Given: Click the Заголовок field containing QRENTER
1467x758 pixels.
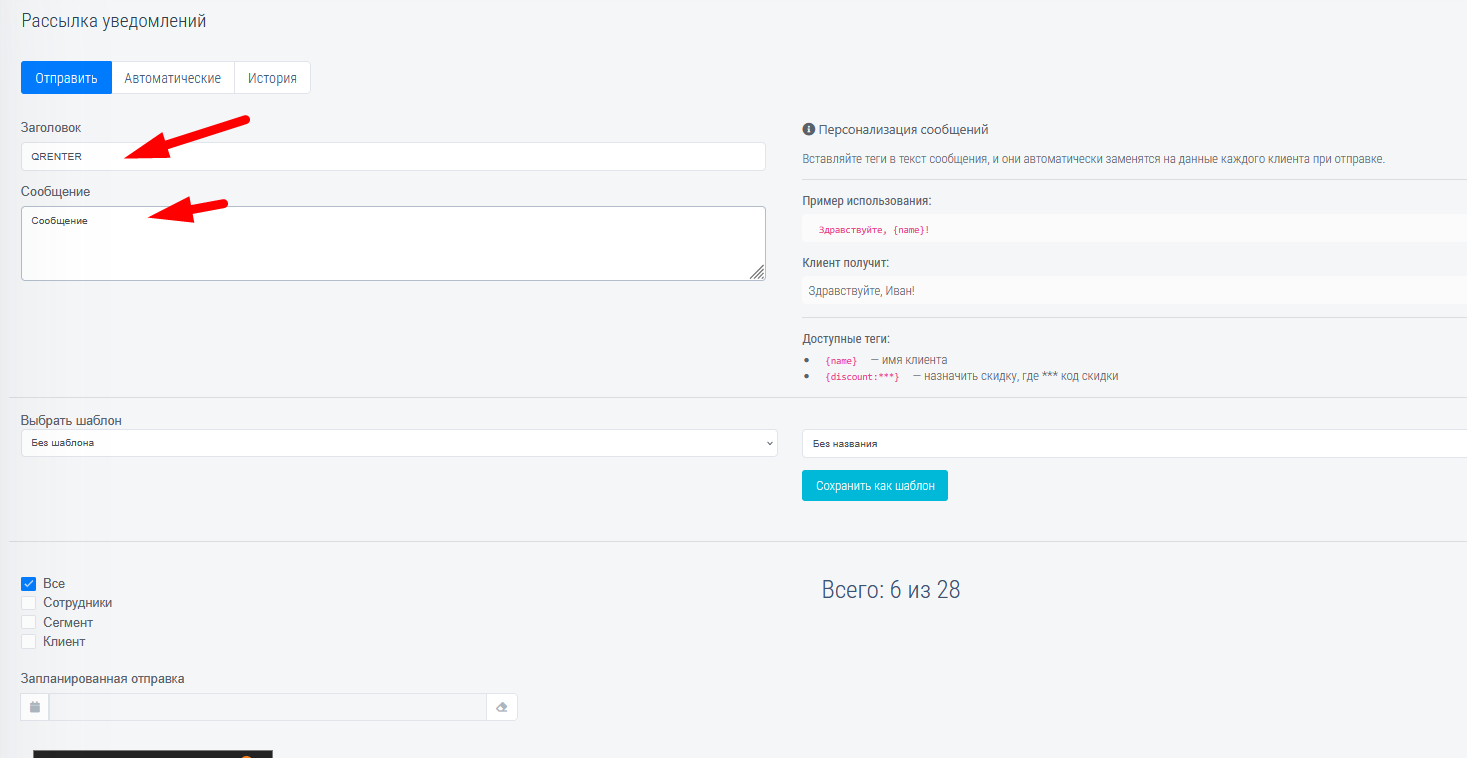Looking at the screenshot, I should 392,156.
